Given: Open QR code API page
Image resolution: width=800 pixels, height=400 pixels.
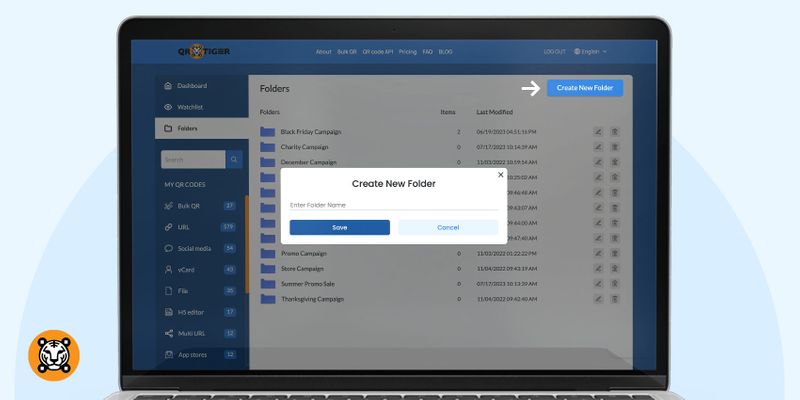Looking at the screenshot, I should (x=378, y=52).
